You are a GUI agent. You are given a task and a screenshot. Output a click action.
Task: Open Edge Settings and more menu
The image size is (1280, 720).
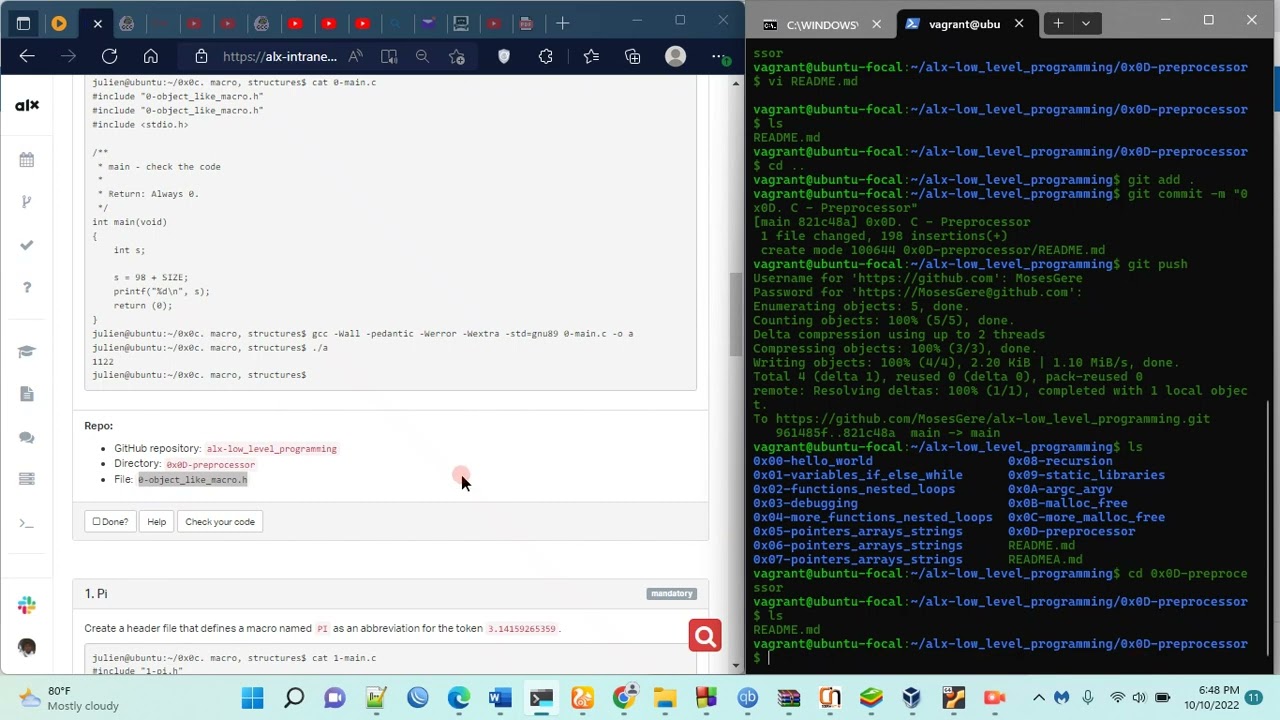tap(720, 57)
